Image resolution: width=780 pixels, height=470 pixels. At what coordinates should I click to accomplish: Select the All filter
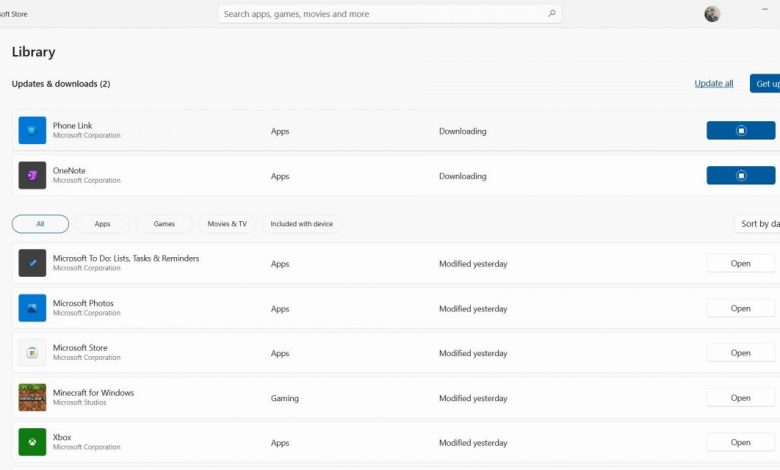tap(40, 224)
